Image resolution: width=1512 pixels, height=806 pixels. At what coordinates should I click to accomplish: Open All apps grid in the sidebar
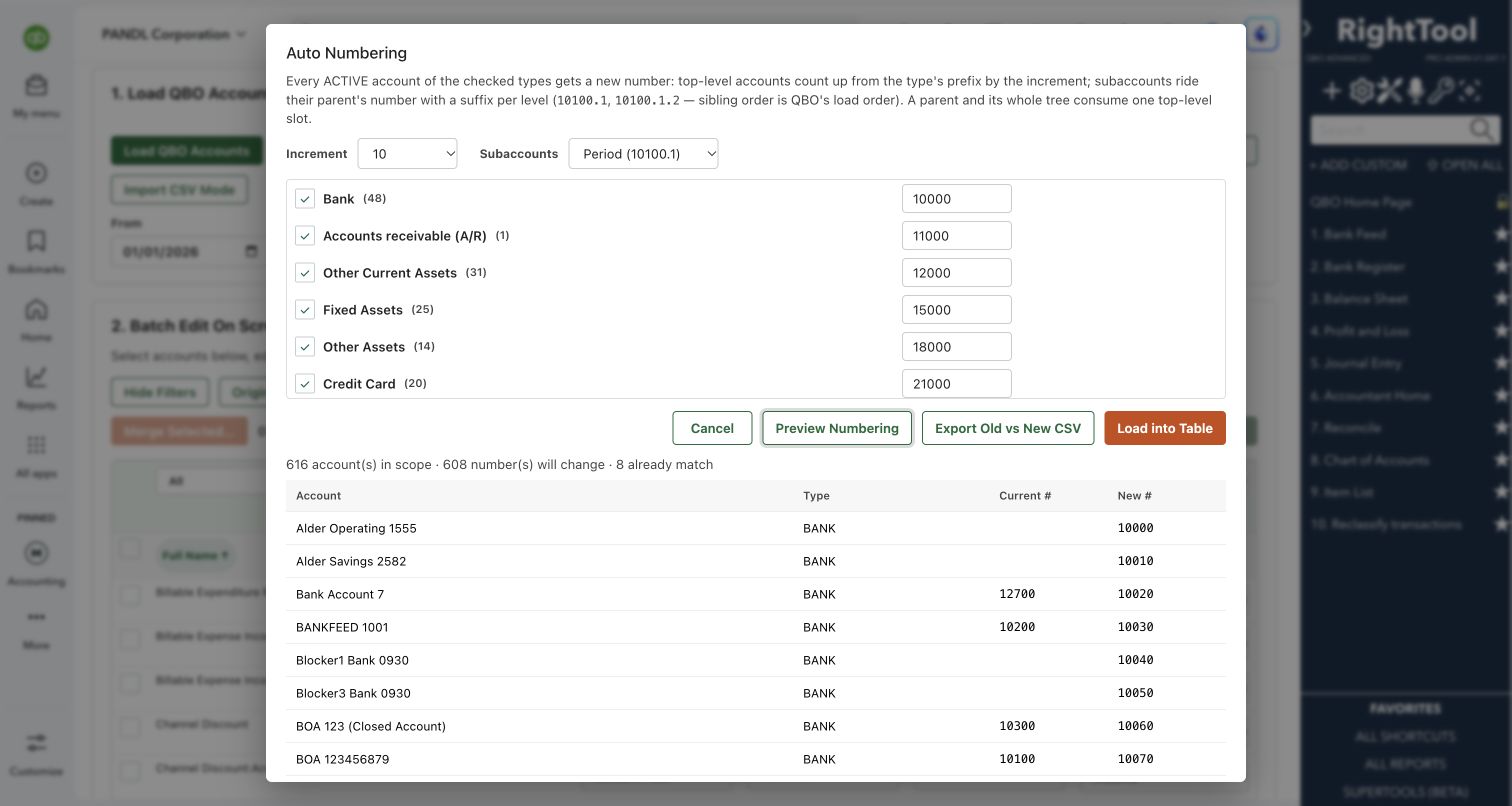(36, 456)
